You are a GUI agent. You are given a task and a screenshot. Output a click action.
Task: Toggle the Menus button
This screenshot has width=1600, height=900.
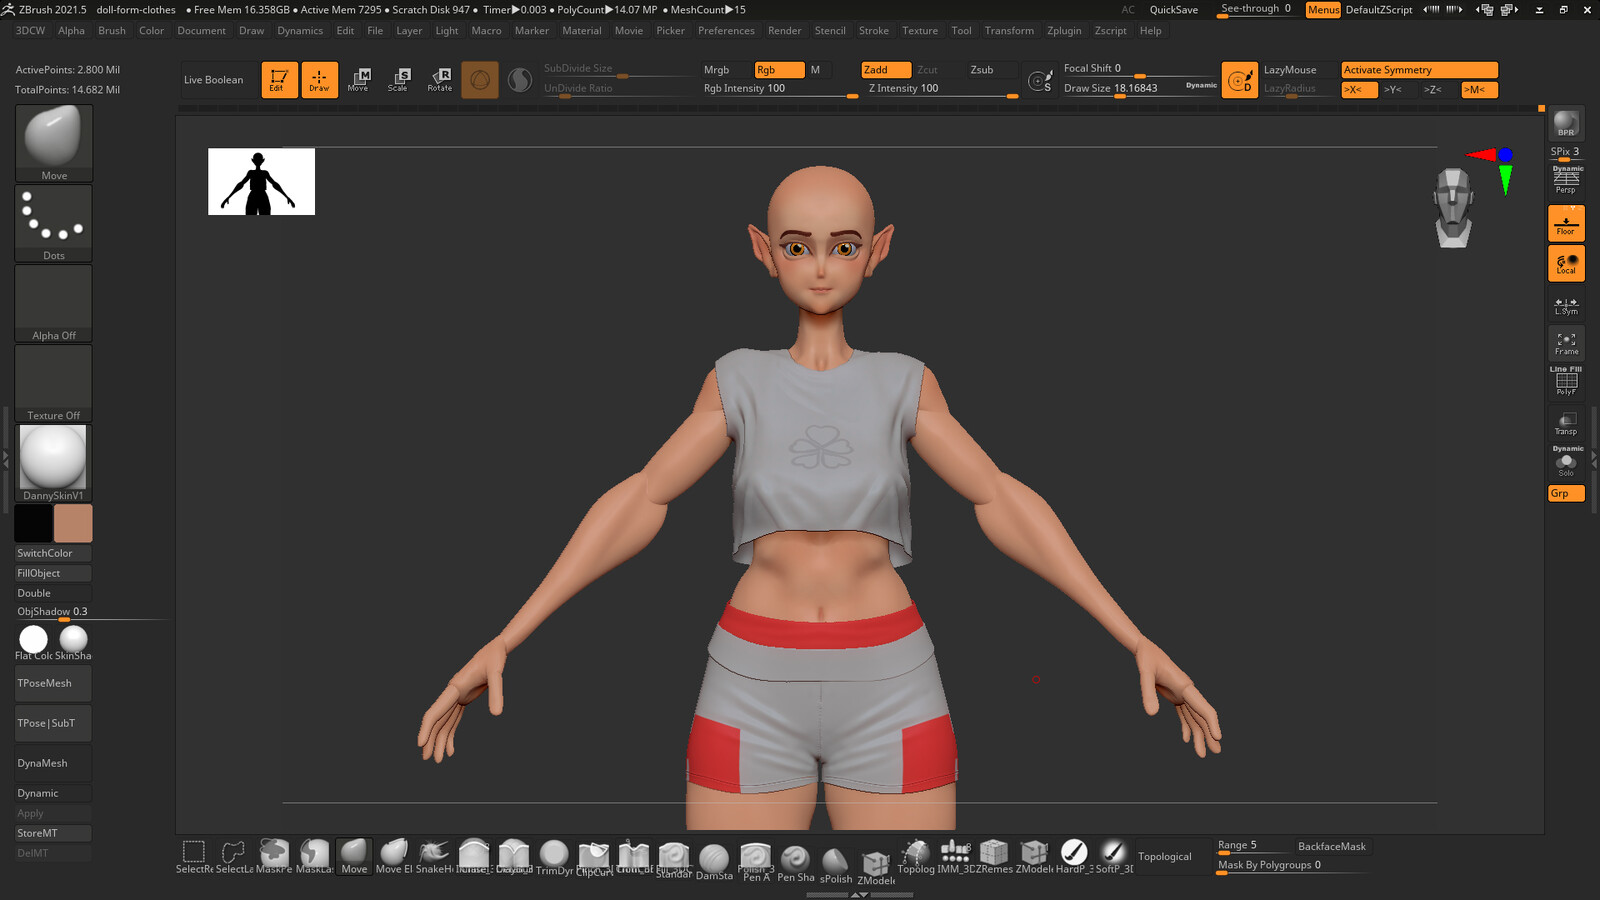1322,10
